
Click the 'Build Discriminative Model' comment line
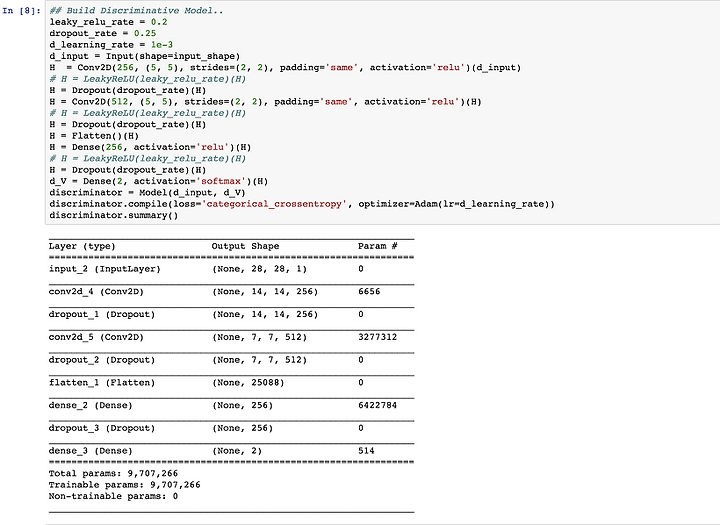pyautogui.click(x=136, y=11)
